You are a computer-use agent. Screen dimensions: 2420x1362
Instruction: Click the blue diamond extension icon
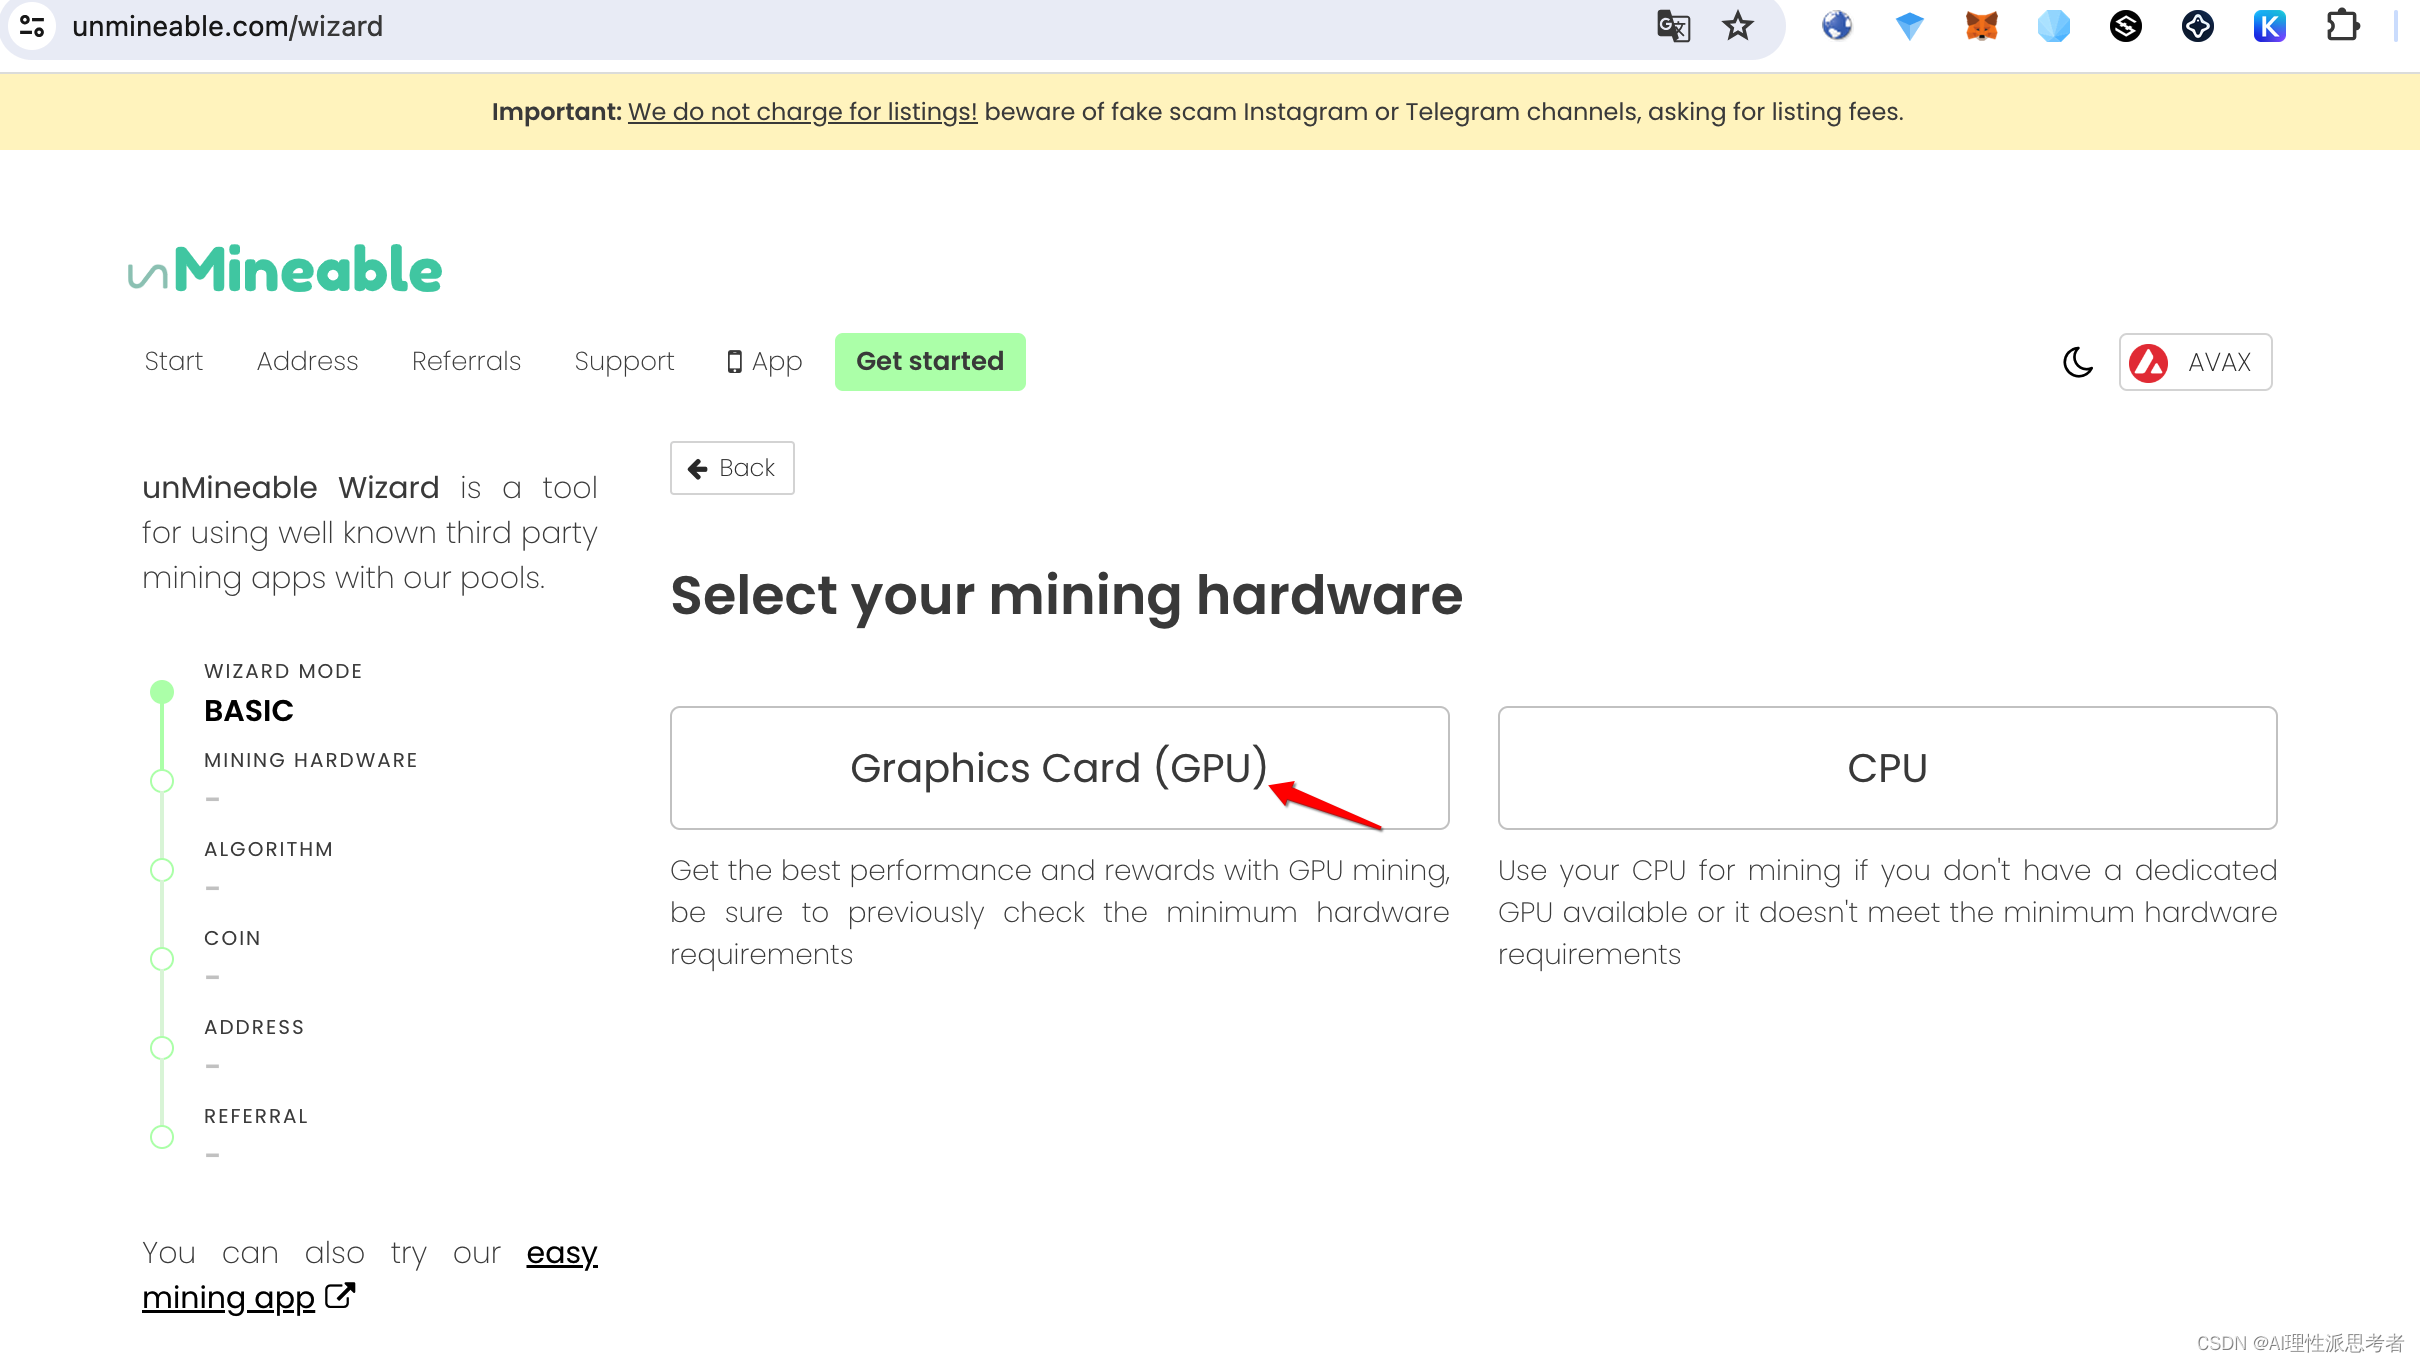tap(1909, 26)
